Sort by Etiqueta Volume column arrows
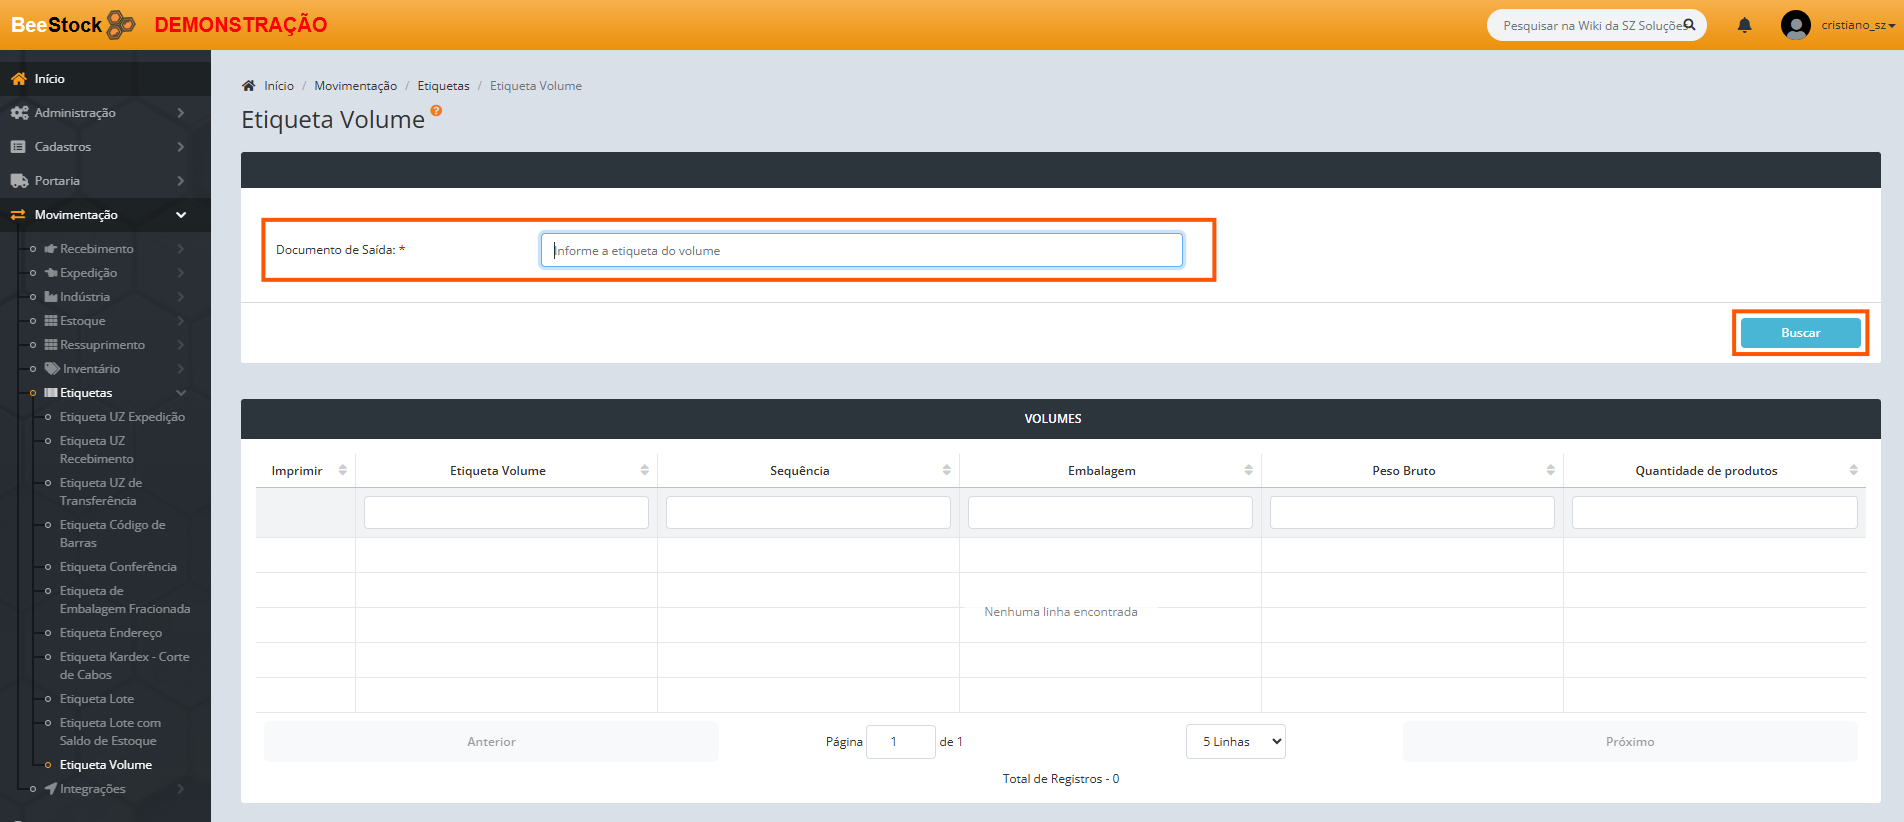Viewport: 1904px width, 822px height. pos(644,470)
